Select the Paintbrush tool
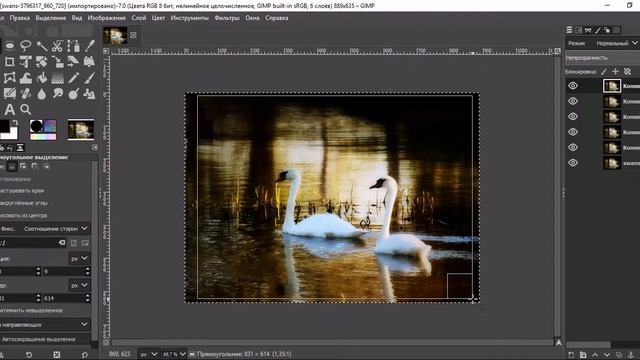The height and width of the screenshot is (360, 640). click(89, 78)
